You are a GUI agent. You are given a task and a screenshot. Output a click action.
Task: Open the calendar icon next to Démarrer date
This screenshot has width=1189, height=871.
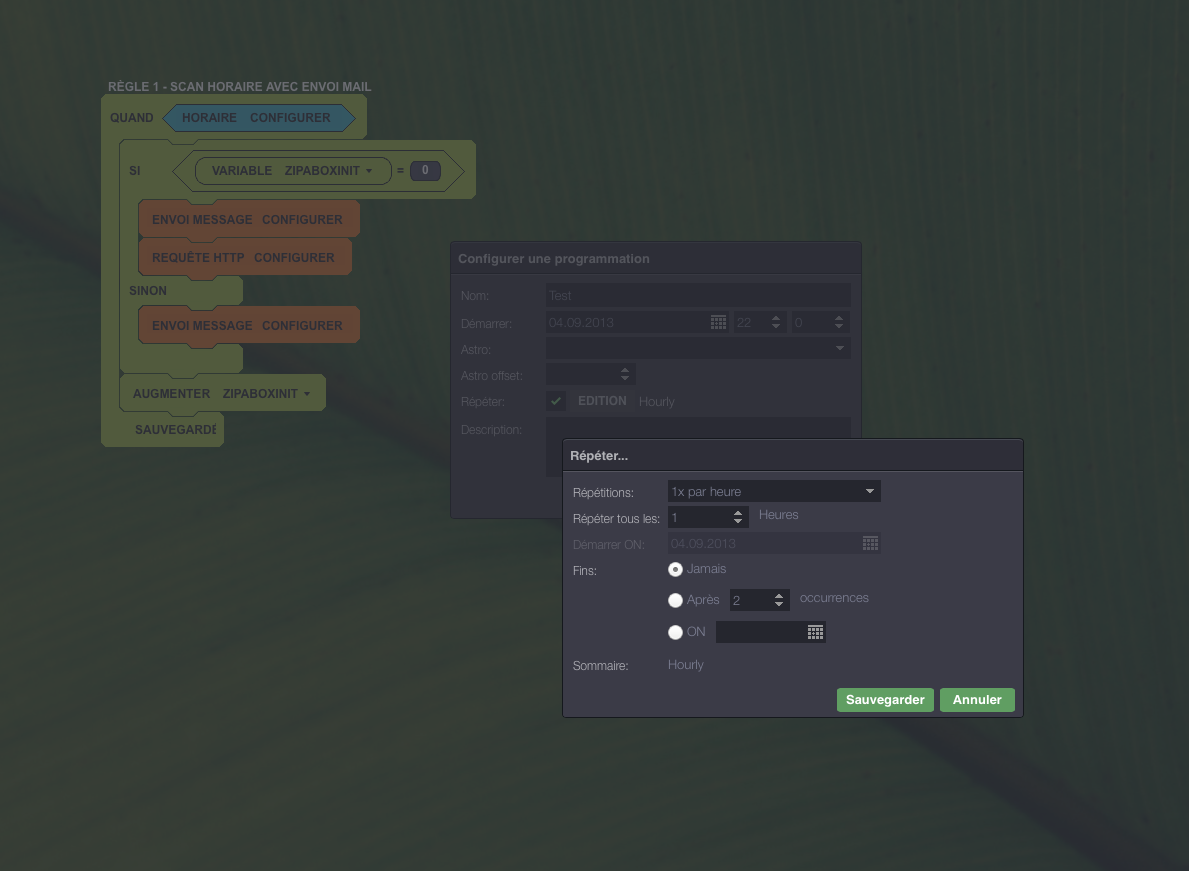tap(718, 322)
